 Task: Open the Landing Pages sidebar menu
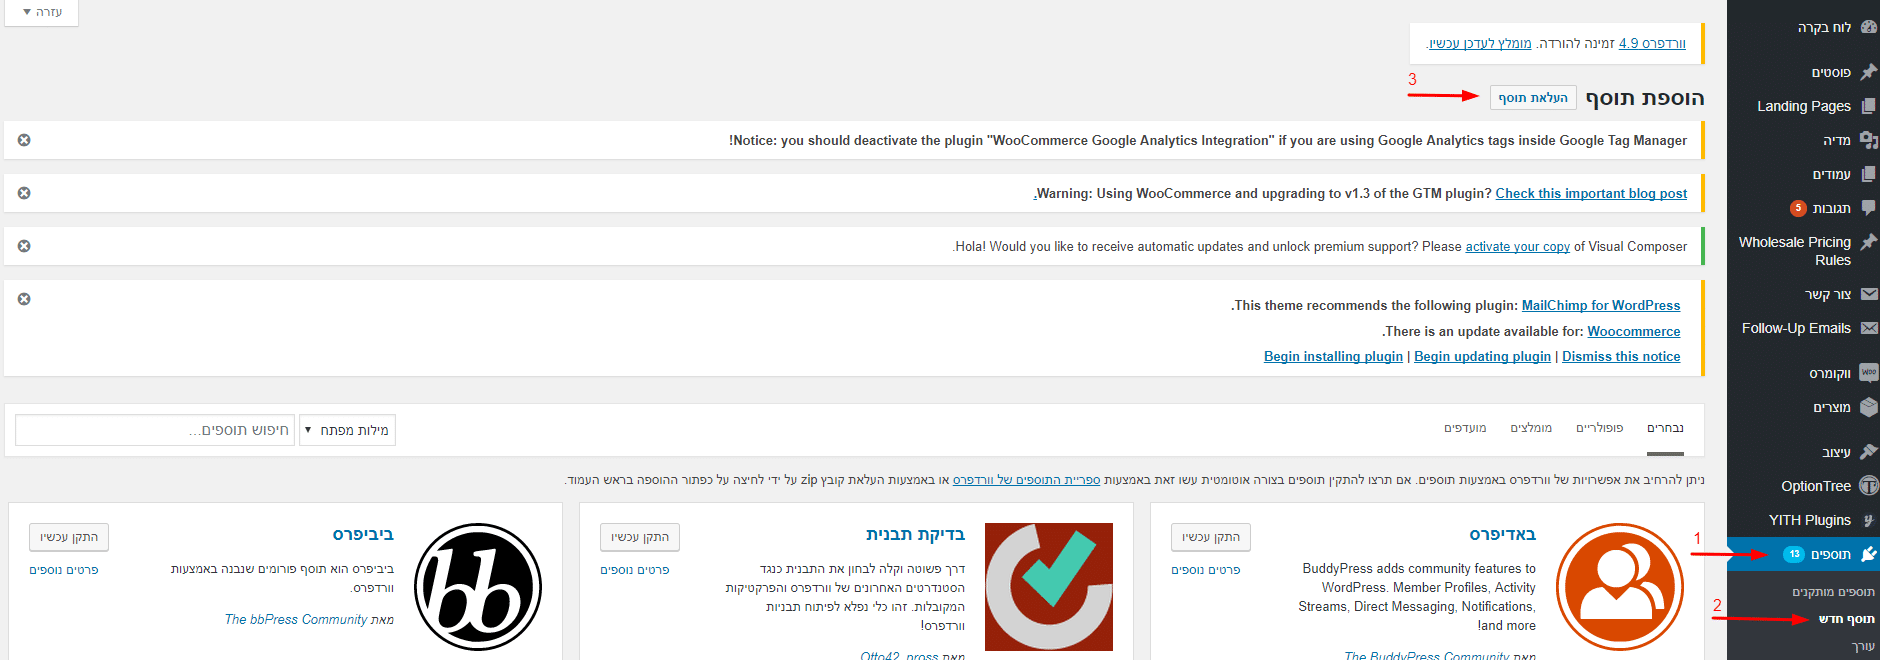pyautogui.click(x=1803, y=106)
